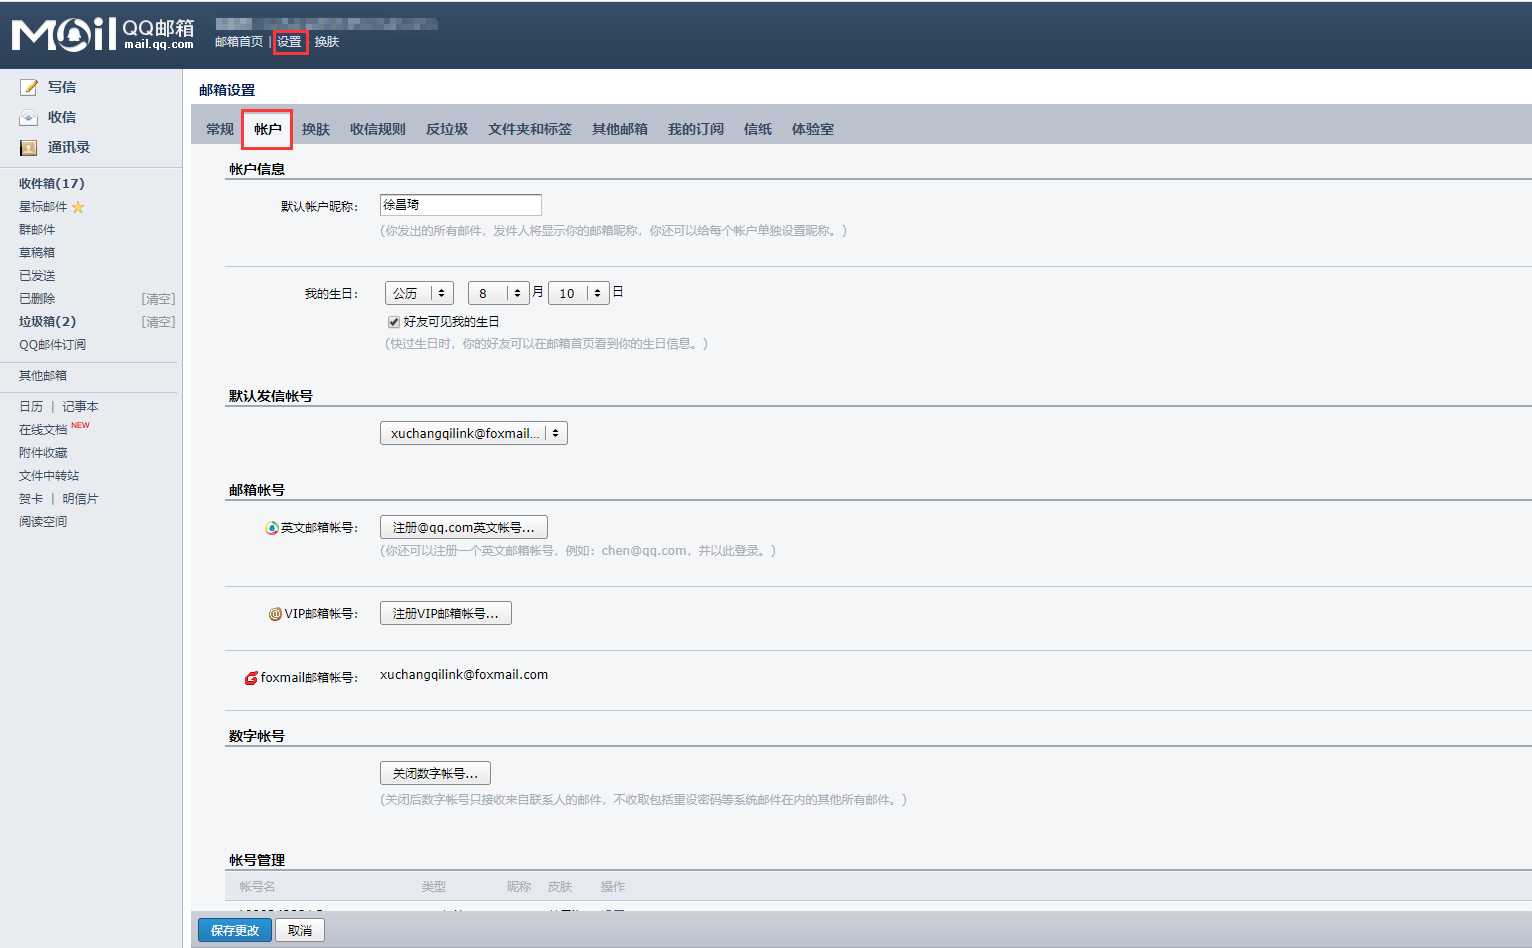Switch to the 帐户 settings tab
The height and width of the screenshot is (948, 1532).
267,129
